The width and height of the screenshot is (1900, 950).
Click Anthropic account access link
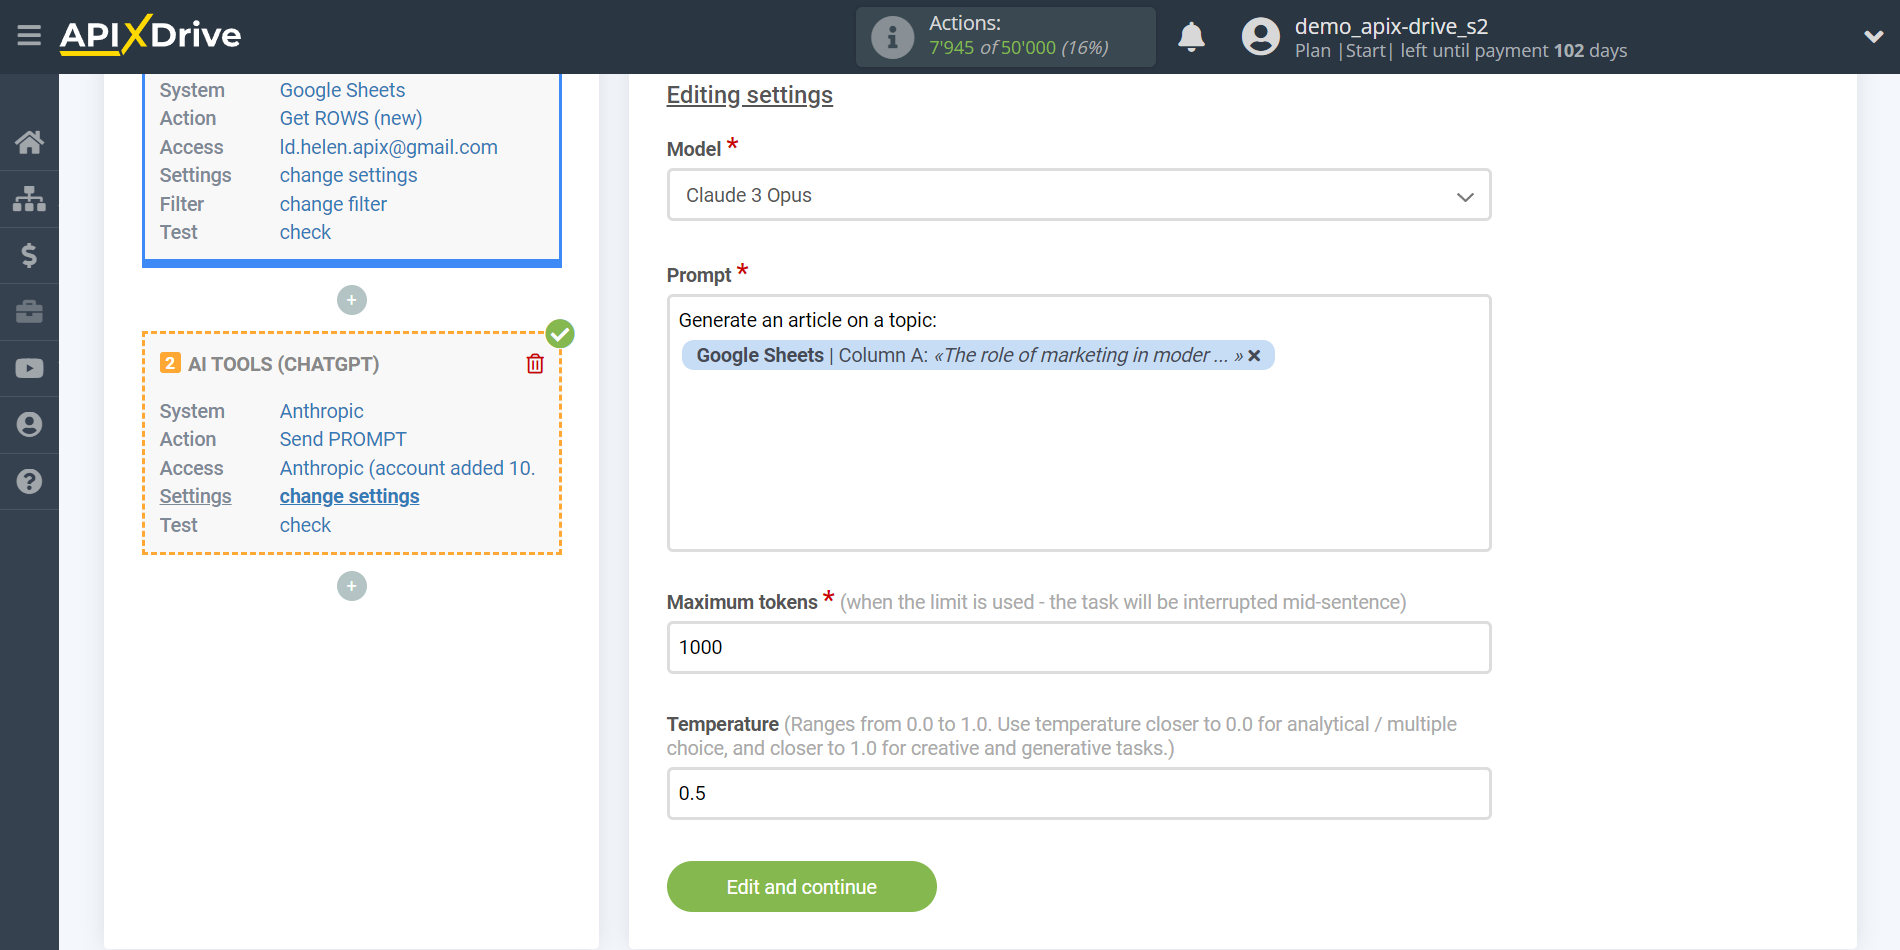[x=408, y=468]
